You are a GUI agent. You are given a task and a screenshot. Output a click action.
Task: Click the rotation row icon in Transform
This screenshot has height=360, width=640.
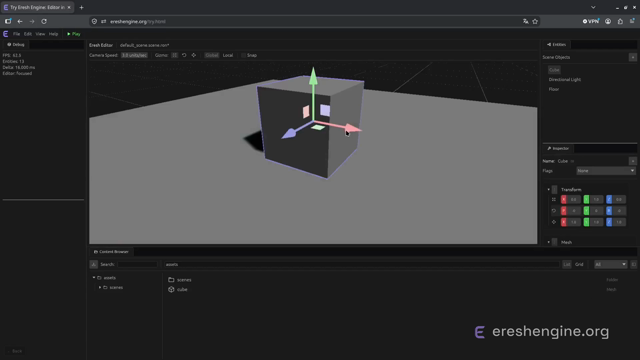[x=554, y=211]
